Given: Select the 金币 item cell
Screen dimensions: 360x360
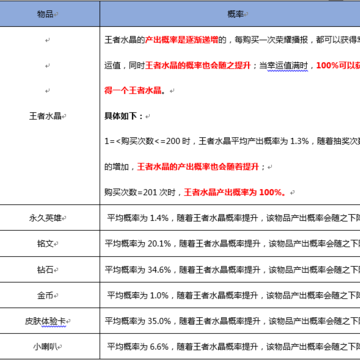Looking at the screenshot, I should pyautogui.click(x=49, y=295).
